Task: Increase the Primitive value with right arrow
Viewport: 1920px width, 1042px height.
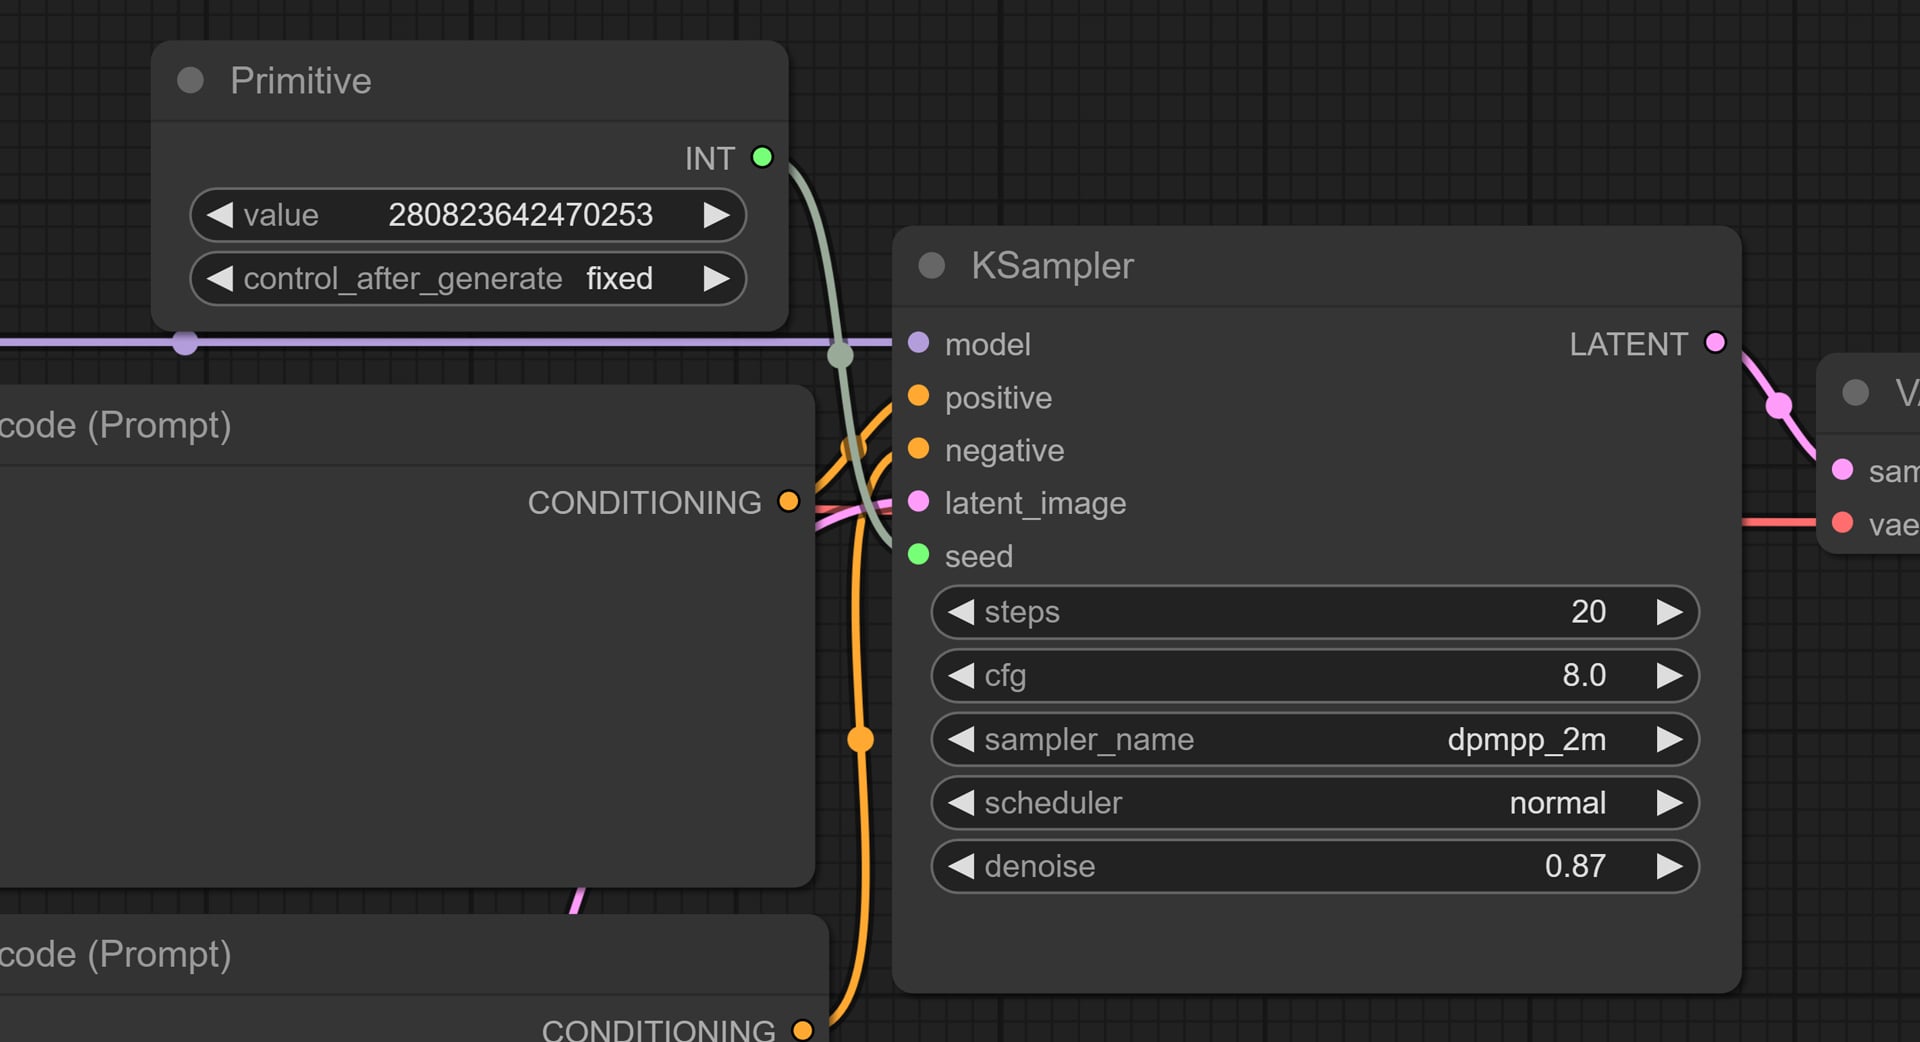Action: [716, 215]
